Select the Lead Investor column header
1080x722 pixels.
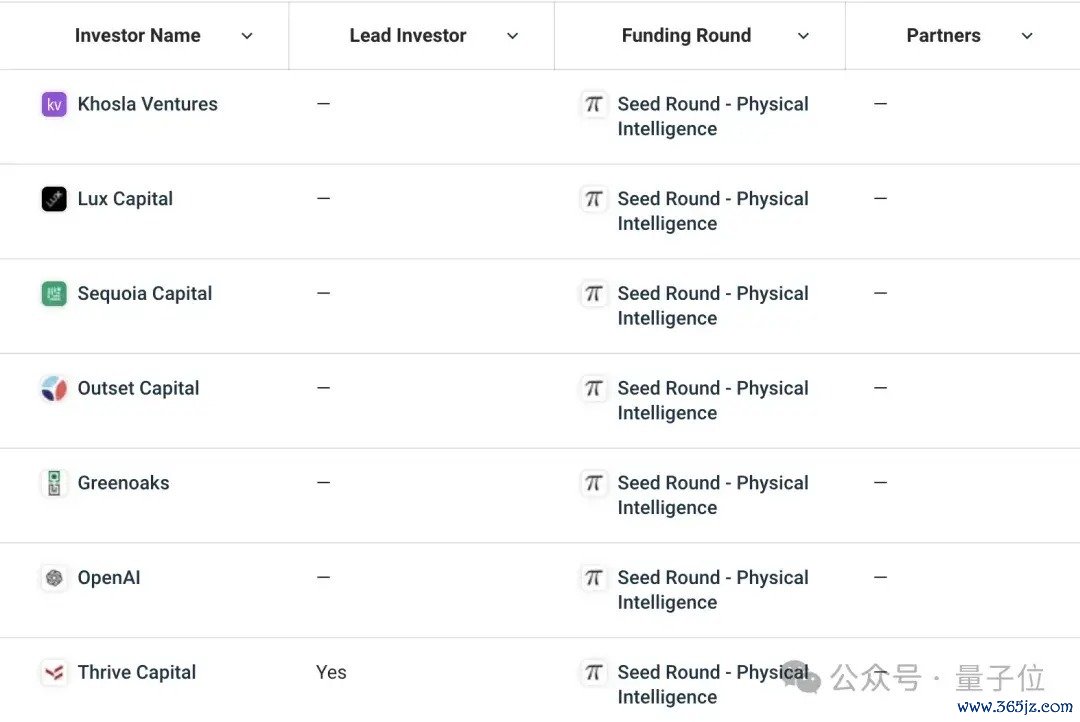(408, 35)
